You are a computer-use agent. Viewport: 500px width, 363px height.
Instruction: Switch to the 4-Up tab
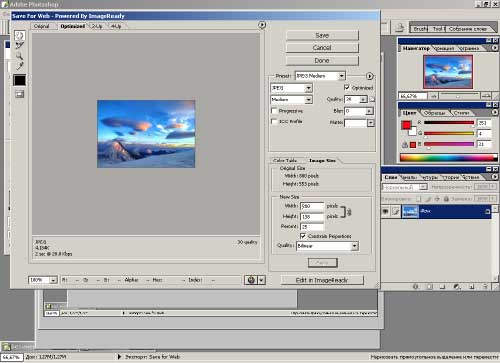pos(116,26)
